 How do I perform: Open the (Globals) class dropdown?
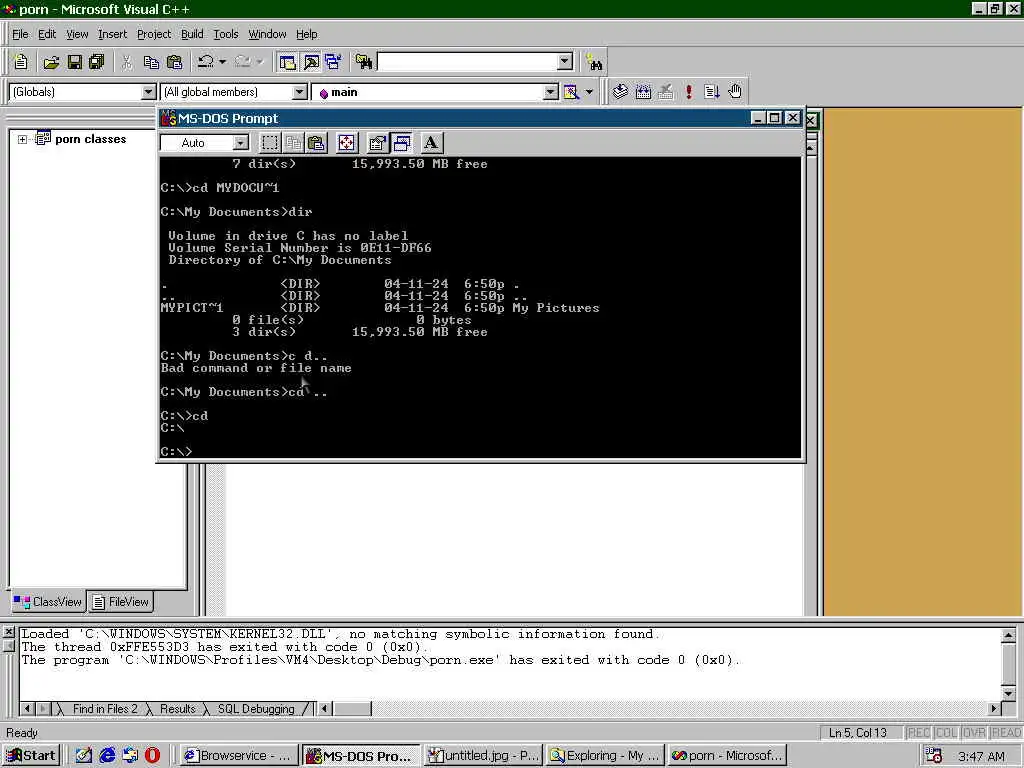point(149,92)
